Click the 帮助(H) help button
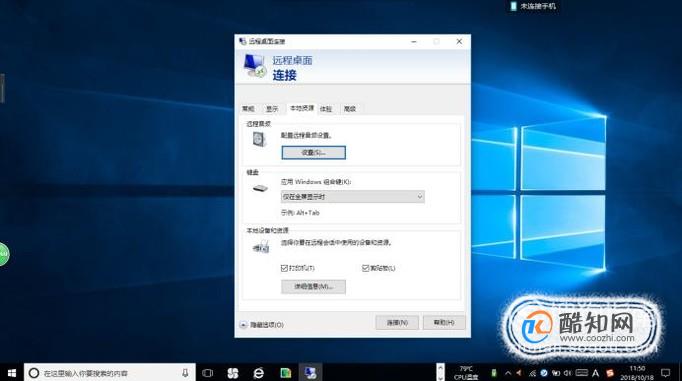Image resolution: width=682 pixels, height=381 pixels. point(444,323)
